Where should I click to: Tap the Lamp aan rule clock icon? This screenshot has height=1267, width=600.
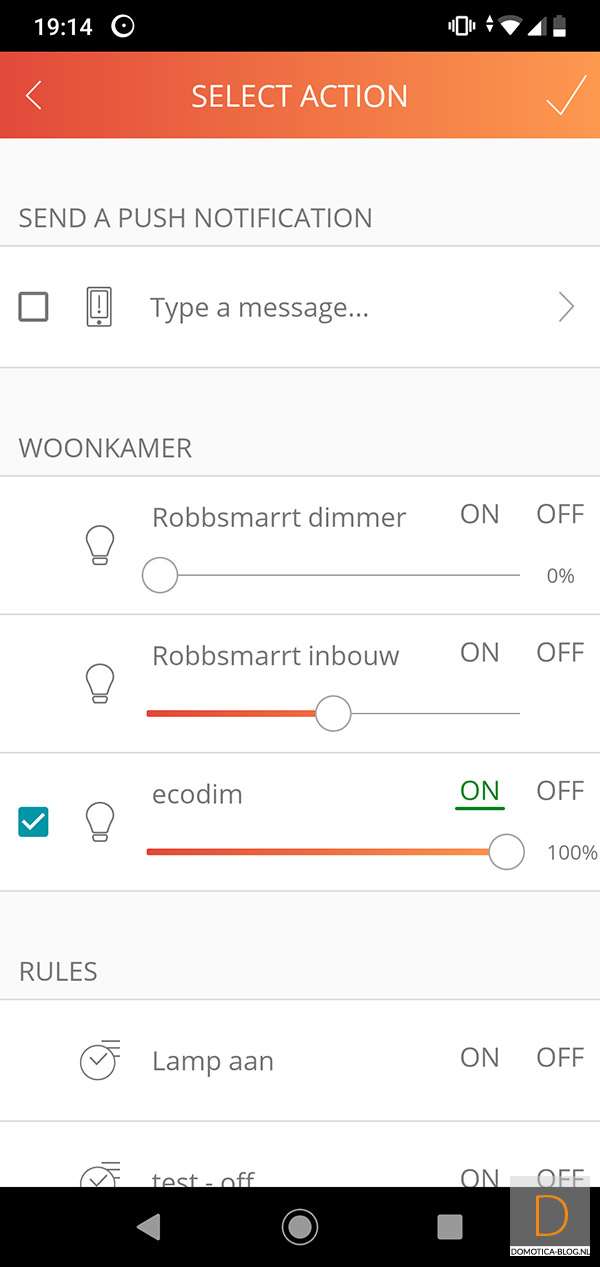[99, 1061]
